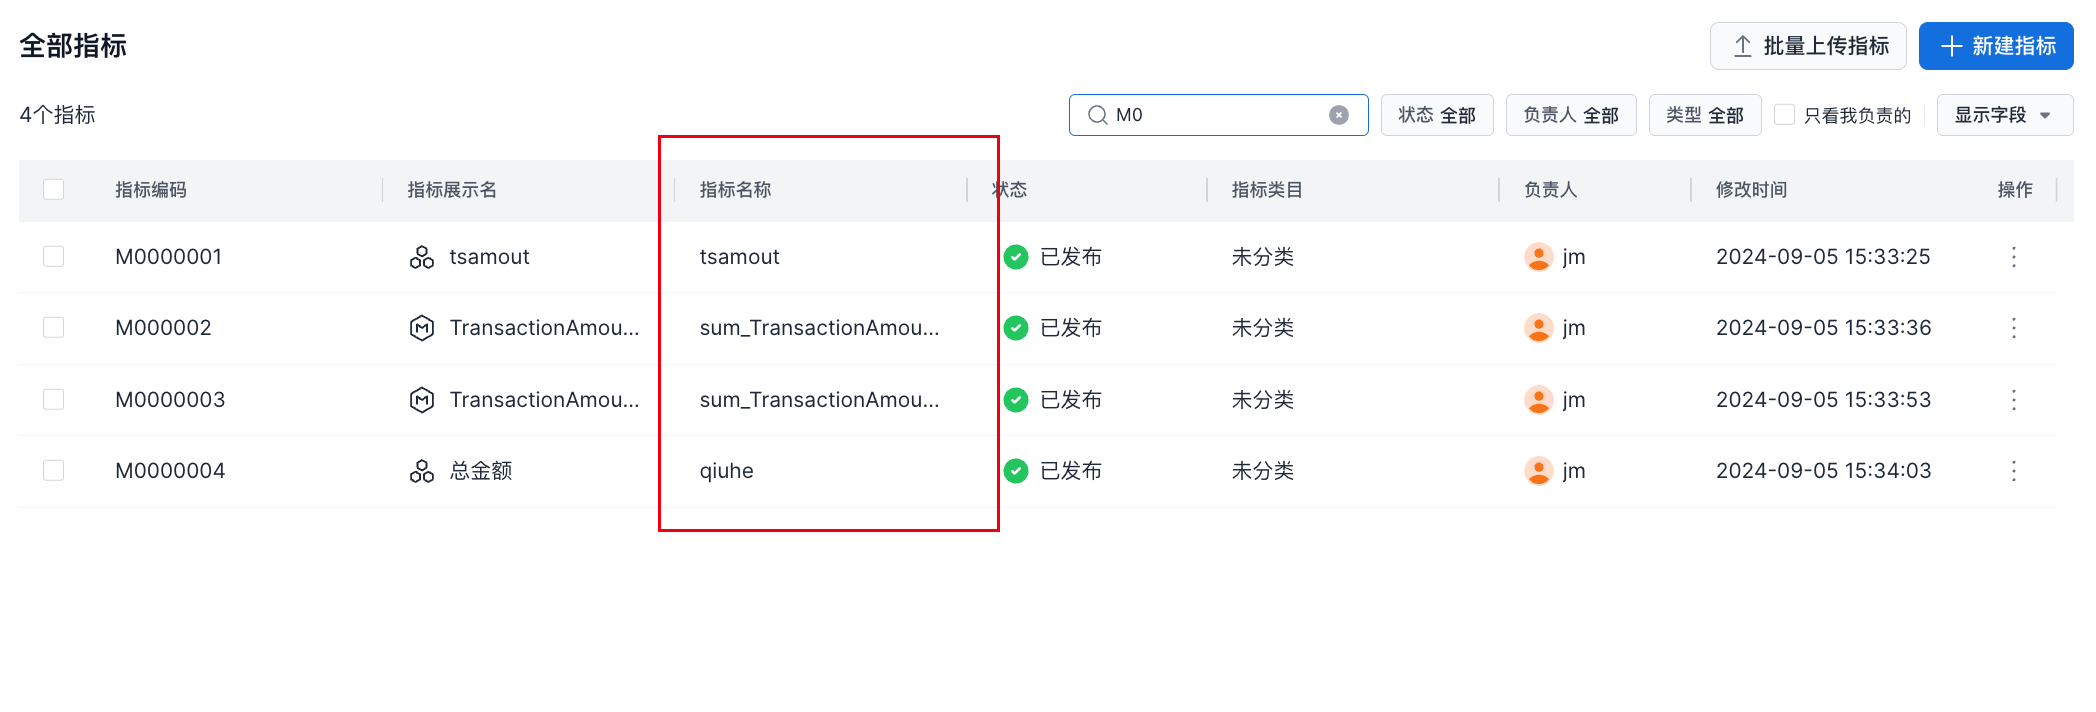Open the more actions menu for M000002
The height and width of the screenshot is (712, 2096).
2013,328
